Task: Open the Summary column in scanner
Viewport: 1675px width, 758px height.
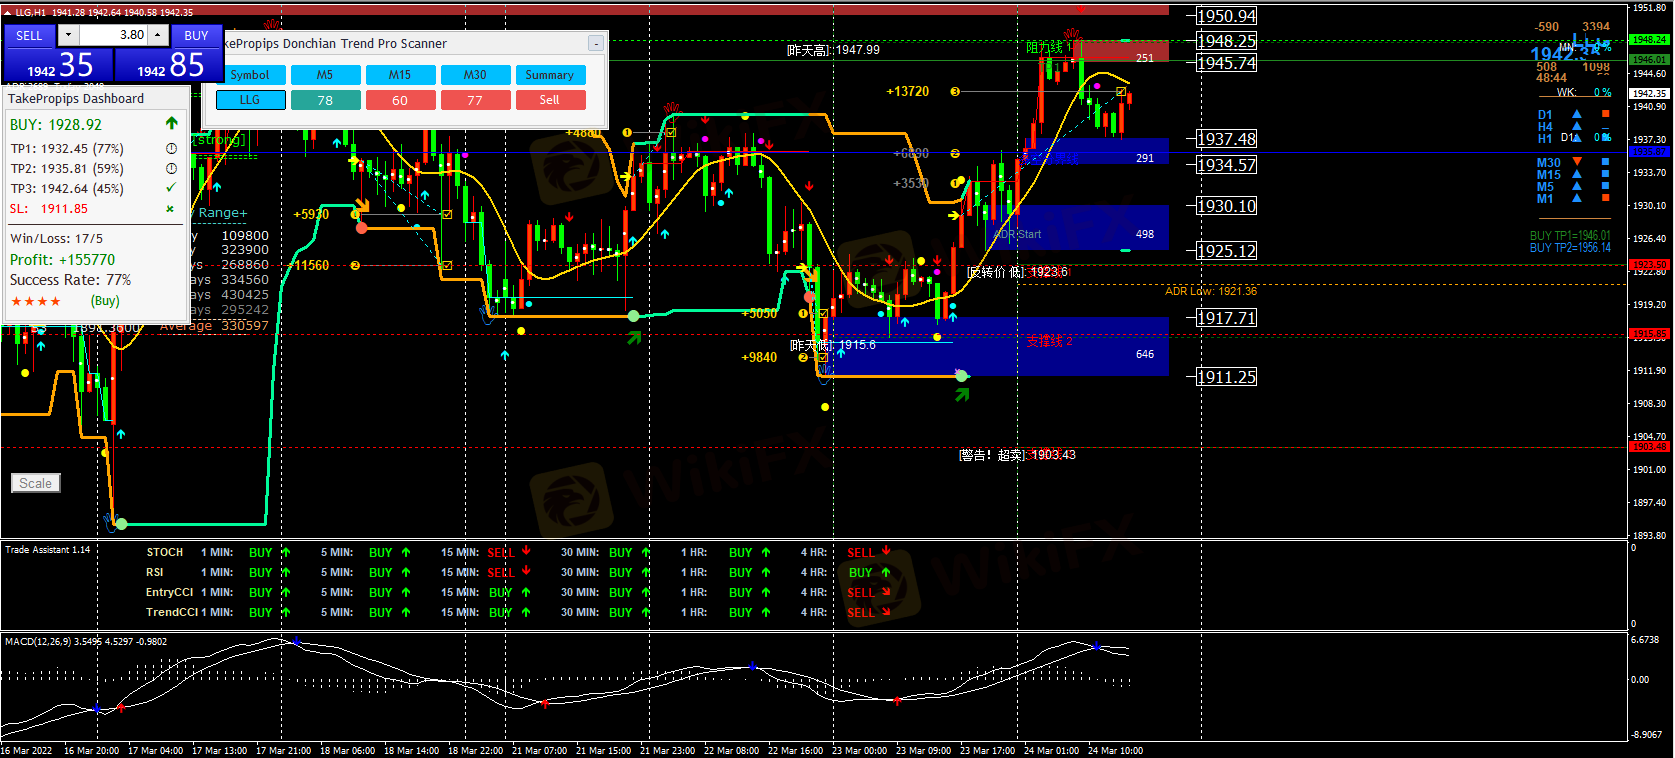Action: [549, 75]
